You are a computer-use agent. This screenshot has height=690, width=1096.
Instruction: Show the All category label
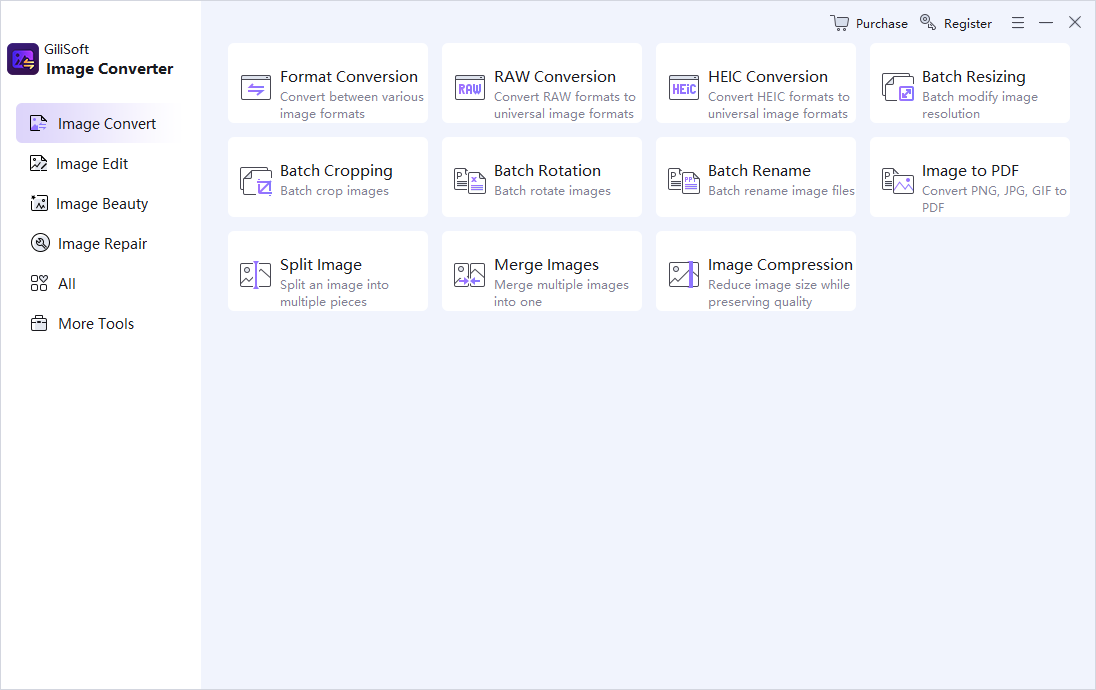(67, 284)
